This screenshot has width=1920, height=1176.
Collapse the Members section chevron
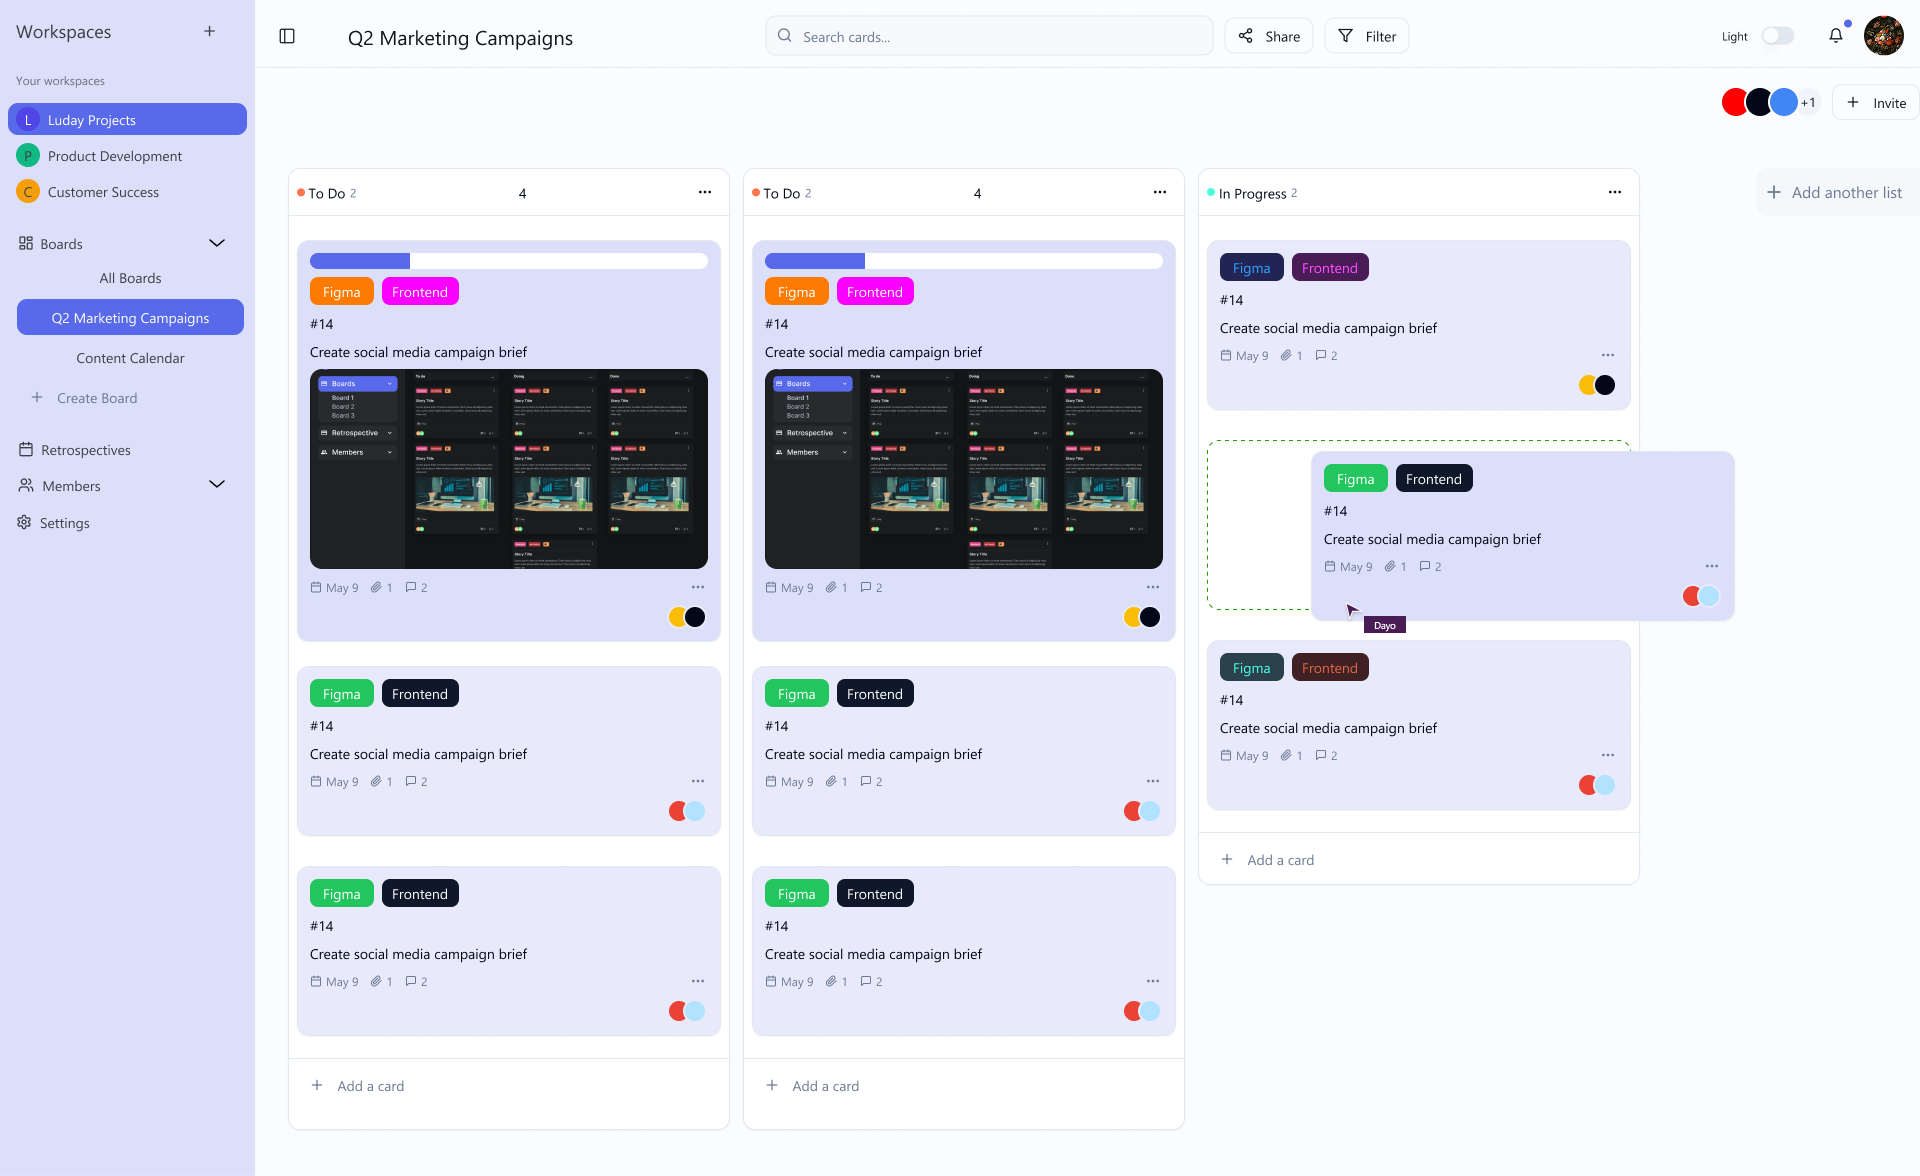(217, 484)
